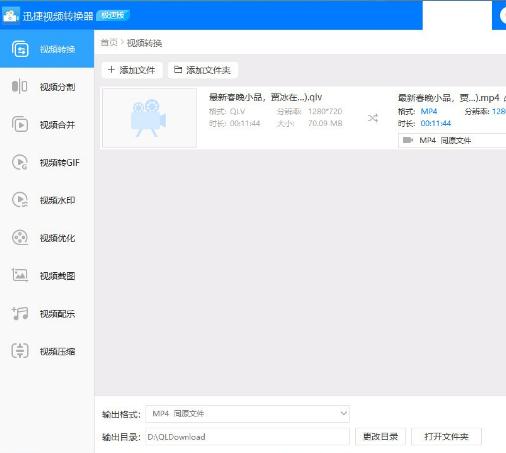Open the file's MP4 同原文件 format selector
Viewport: 506px width, 453px height.
[452, 140]
